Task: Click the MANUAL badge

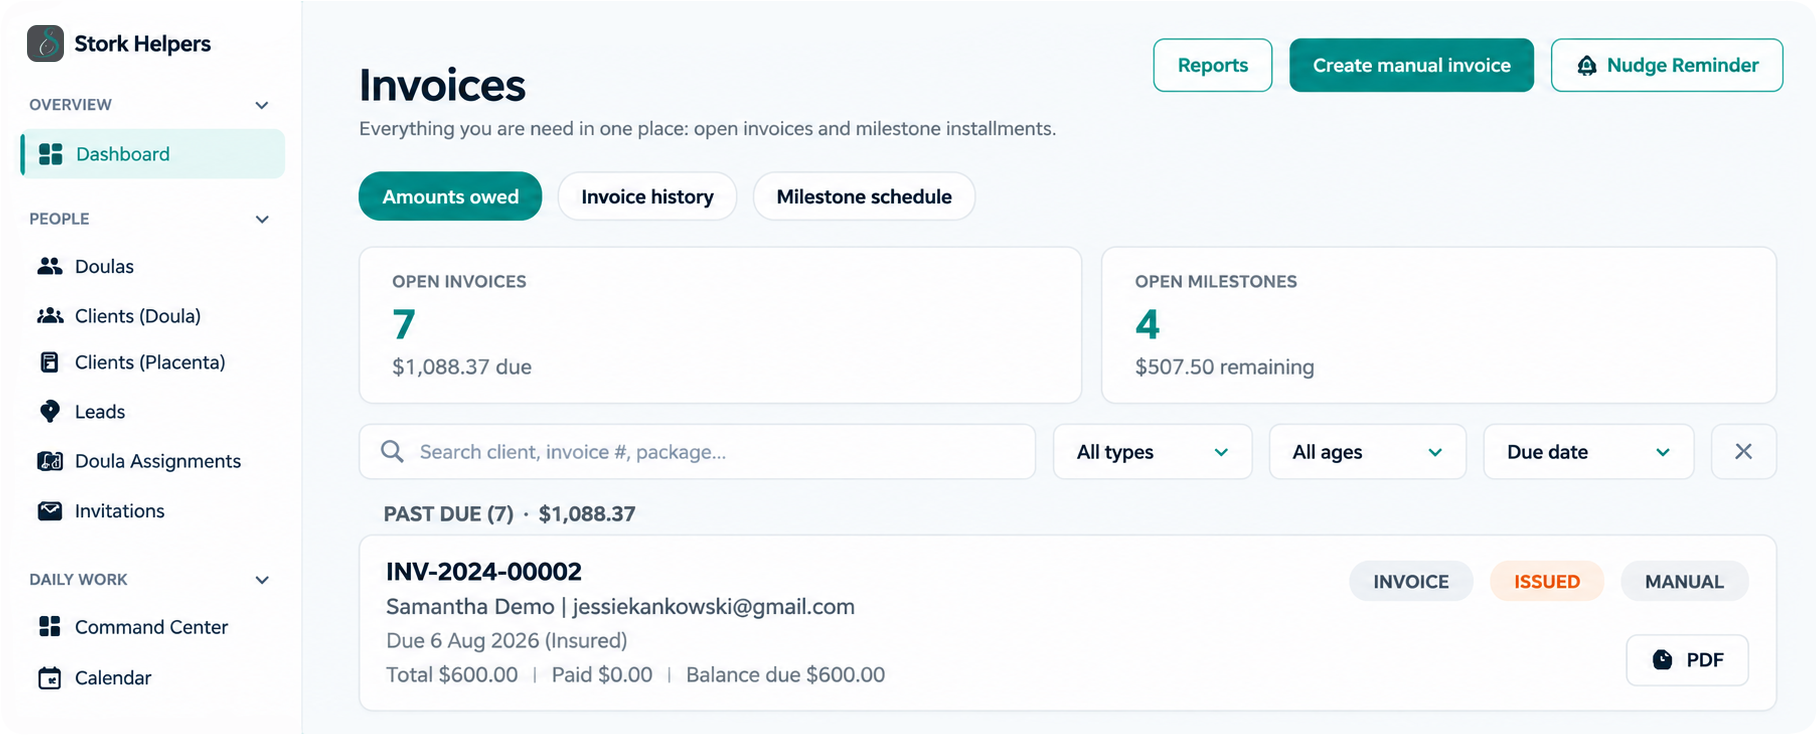Action: click(x=1685, y=582)
